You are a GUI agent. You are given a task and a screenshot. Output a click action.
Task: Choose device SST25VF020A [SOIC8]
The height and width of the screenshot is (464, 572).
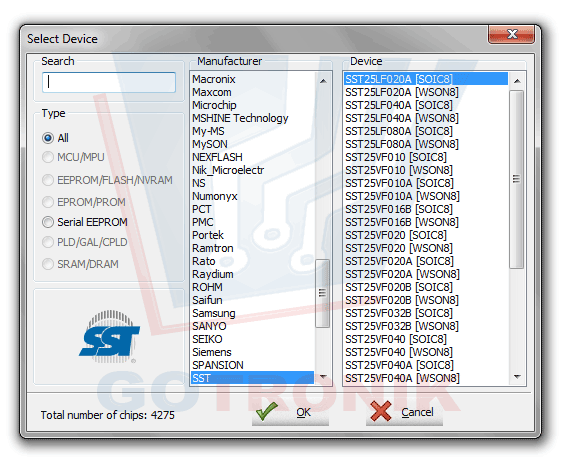click(426, 261)
